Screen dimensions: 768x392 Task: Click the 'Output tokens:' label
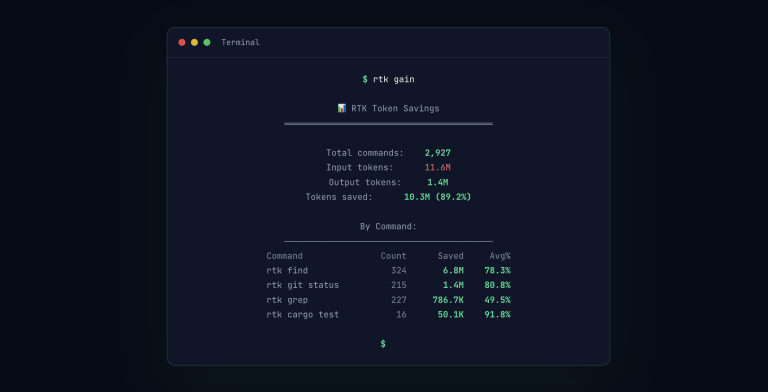tap(365, 182)
